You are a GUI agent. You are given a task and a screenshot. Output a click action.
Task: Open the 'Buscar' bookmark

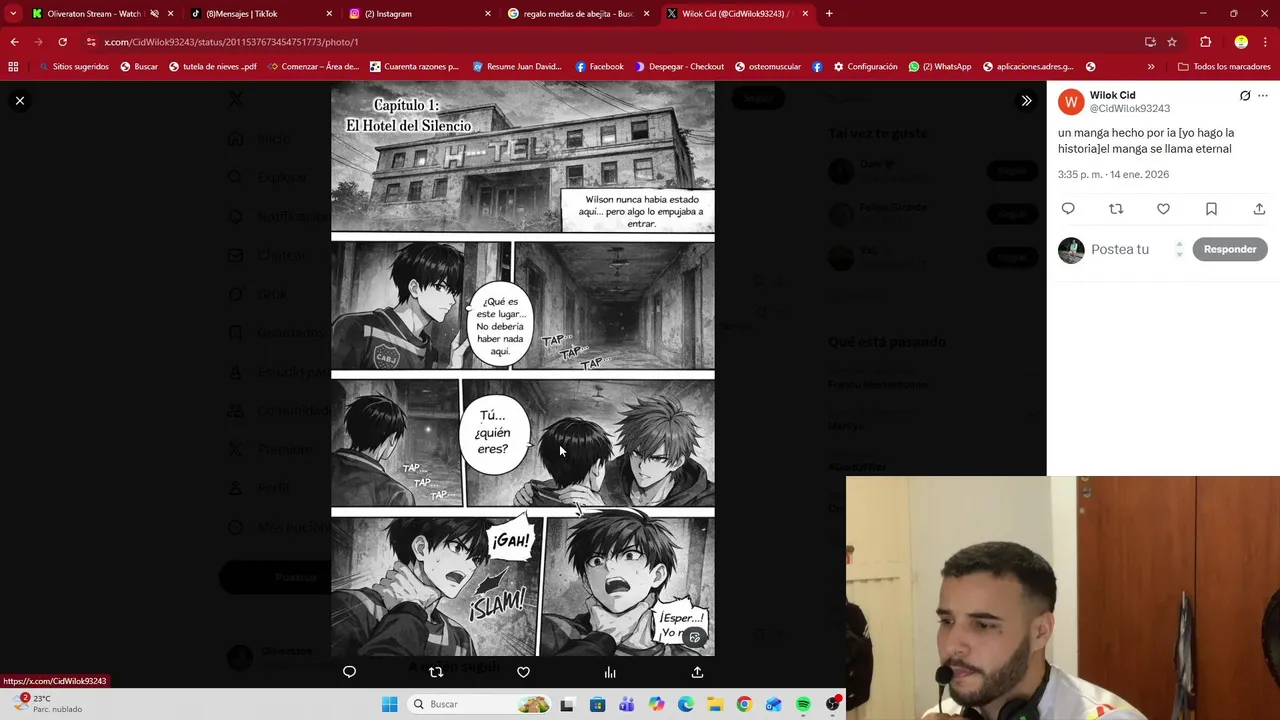click(139, 67)
